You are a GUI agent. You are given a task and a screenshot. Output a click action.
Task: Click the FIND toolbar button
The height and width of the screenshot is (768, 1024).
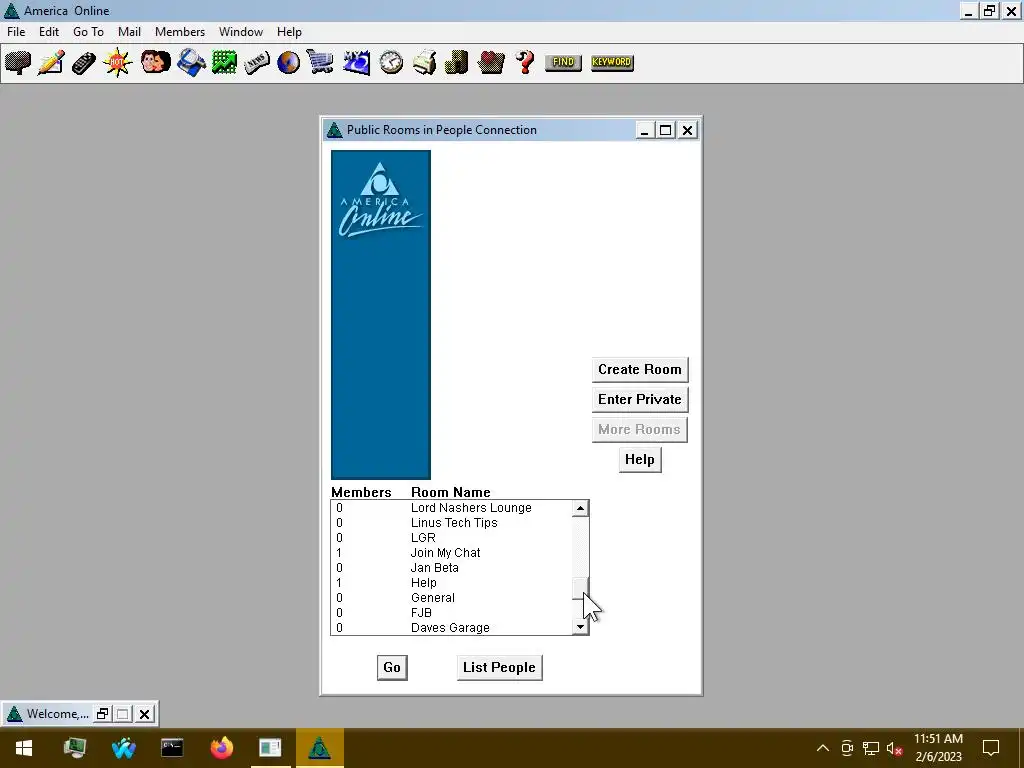coord(563,62)
